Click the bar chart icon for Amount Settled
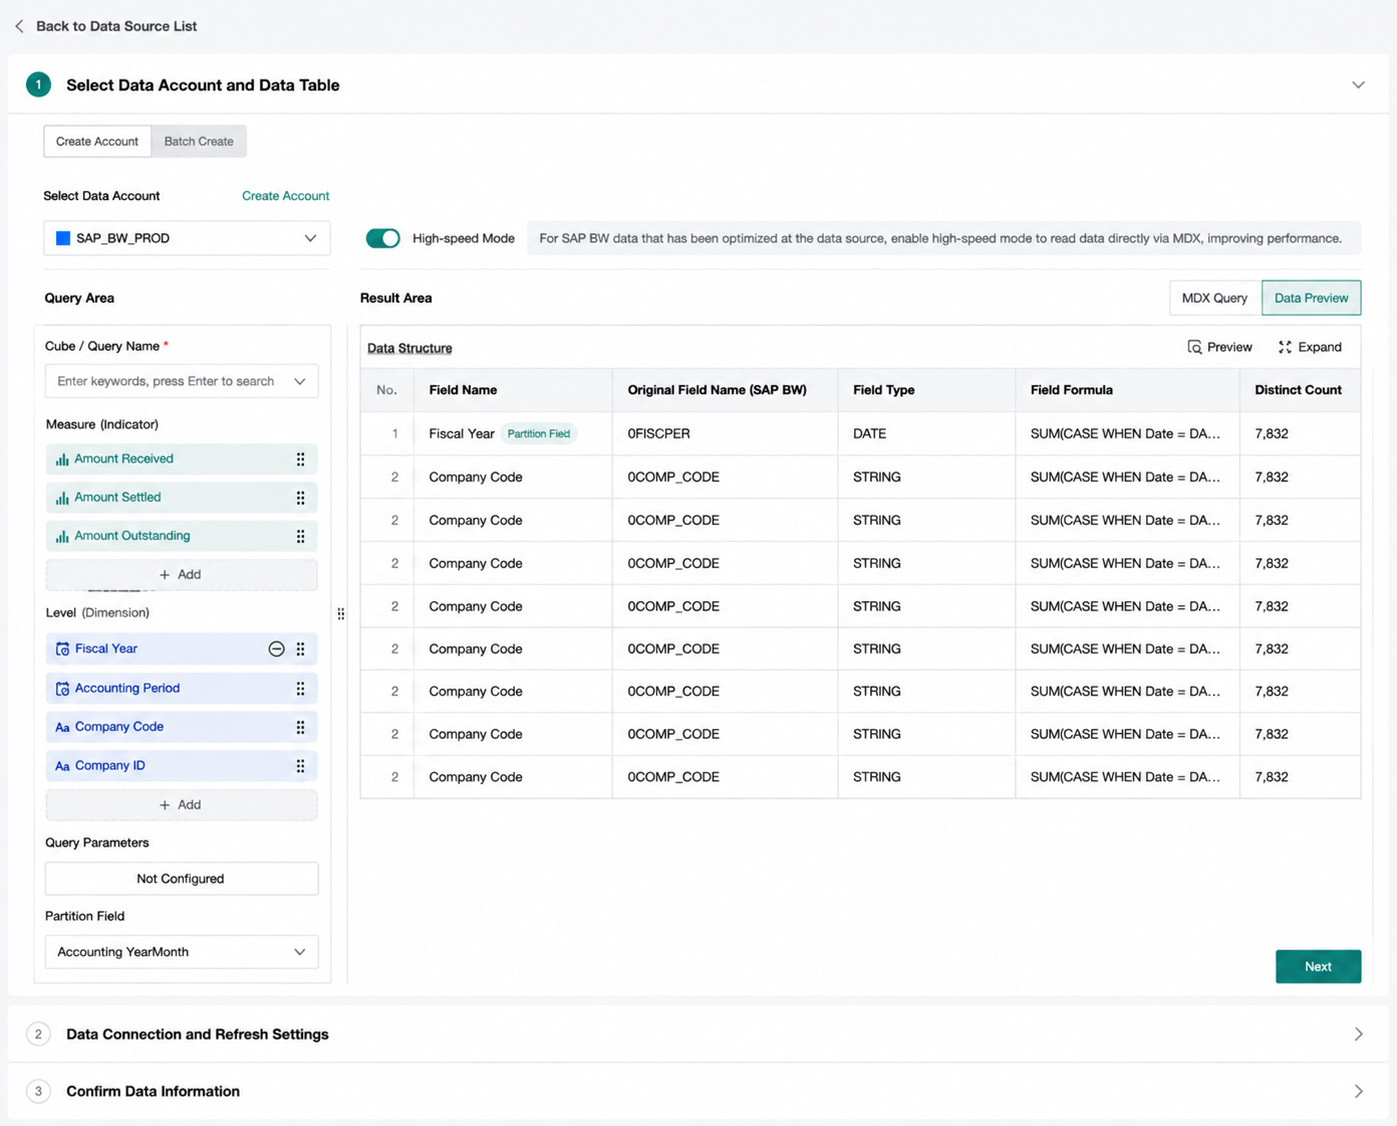 tap(62, 497)
